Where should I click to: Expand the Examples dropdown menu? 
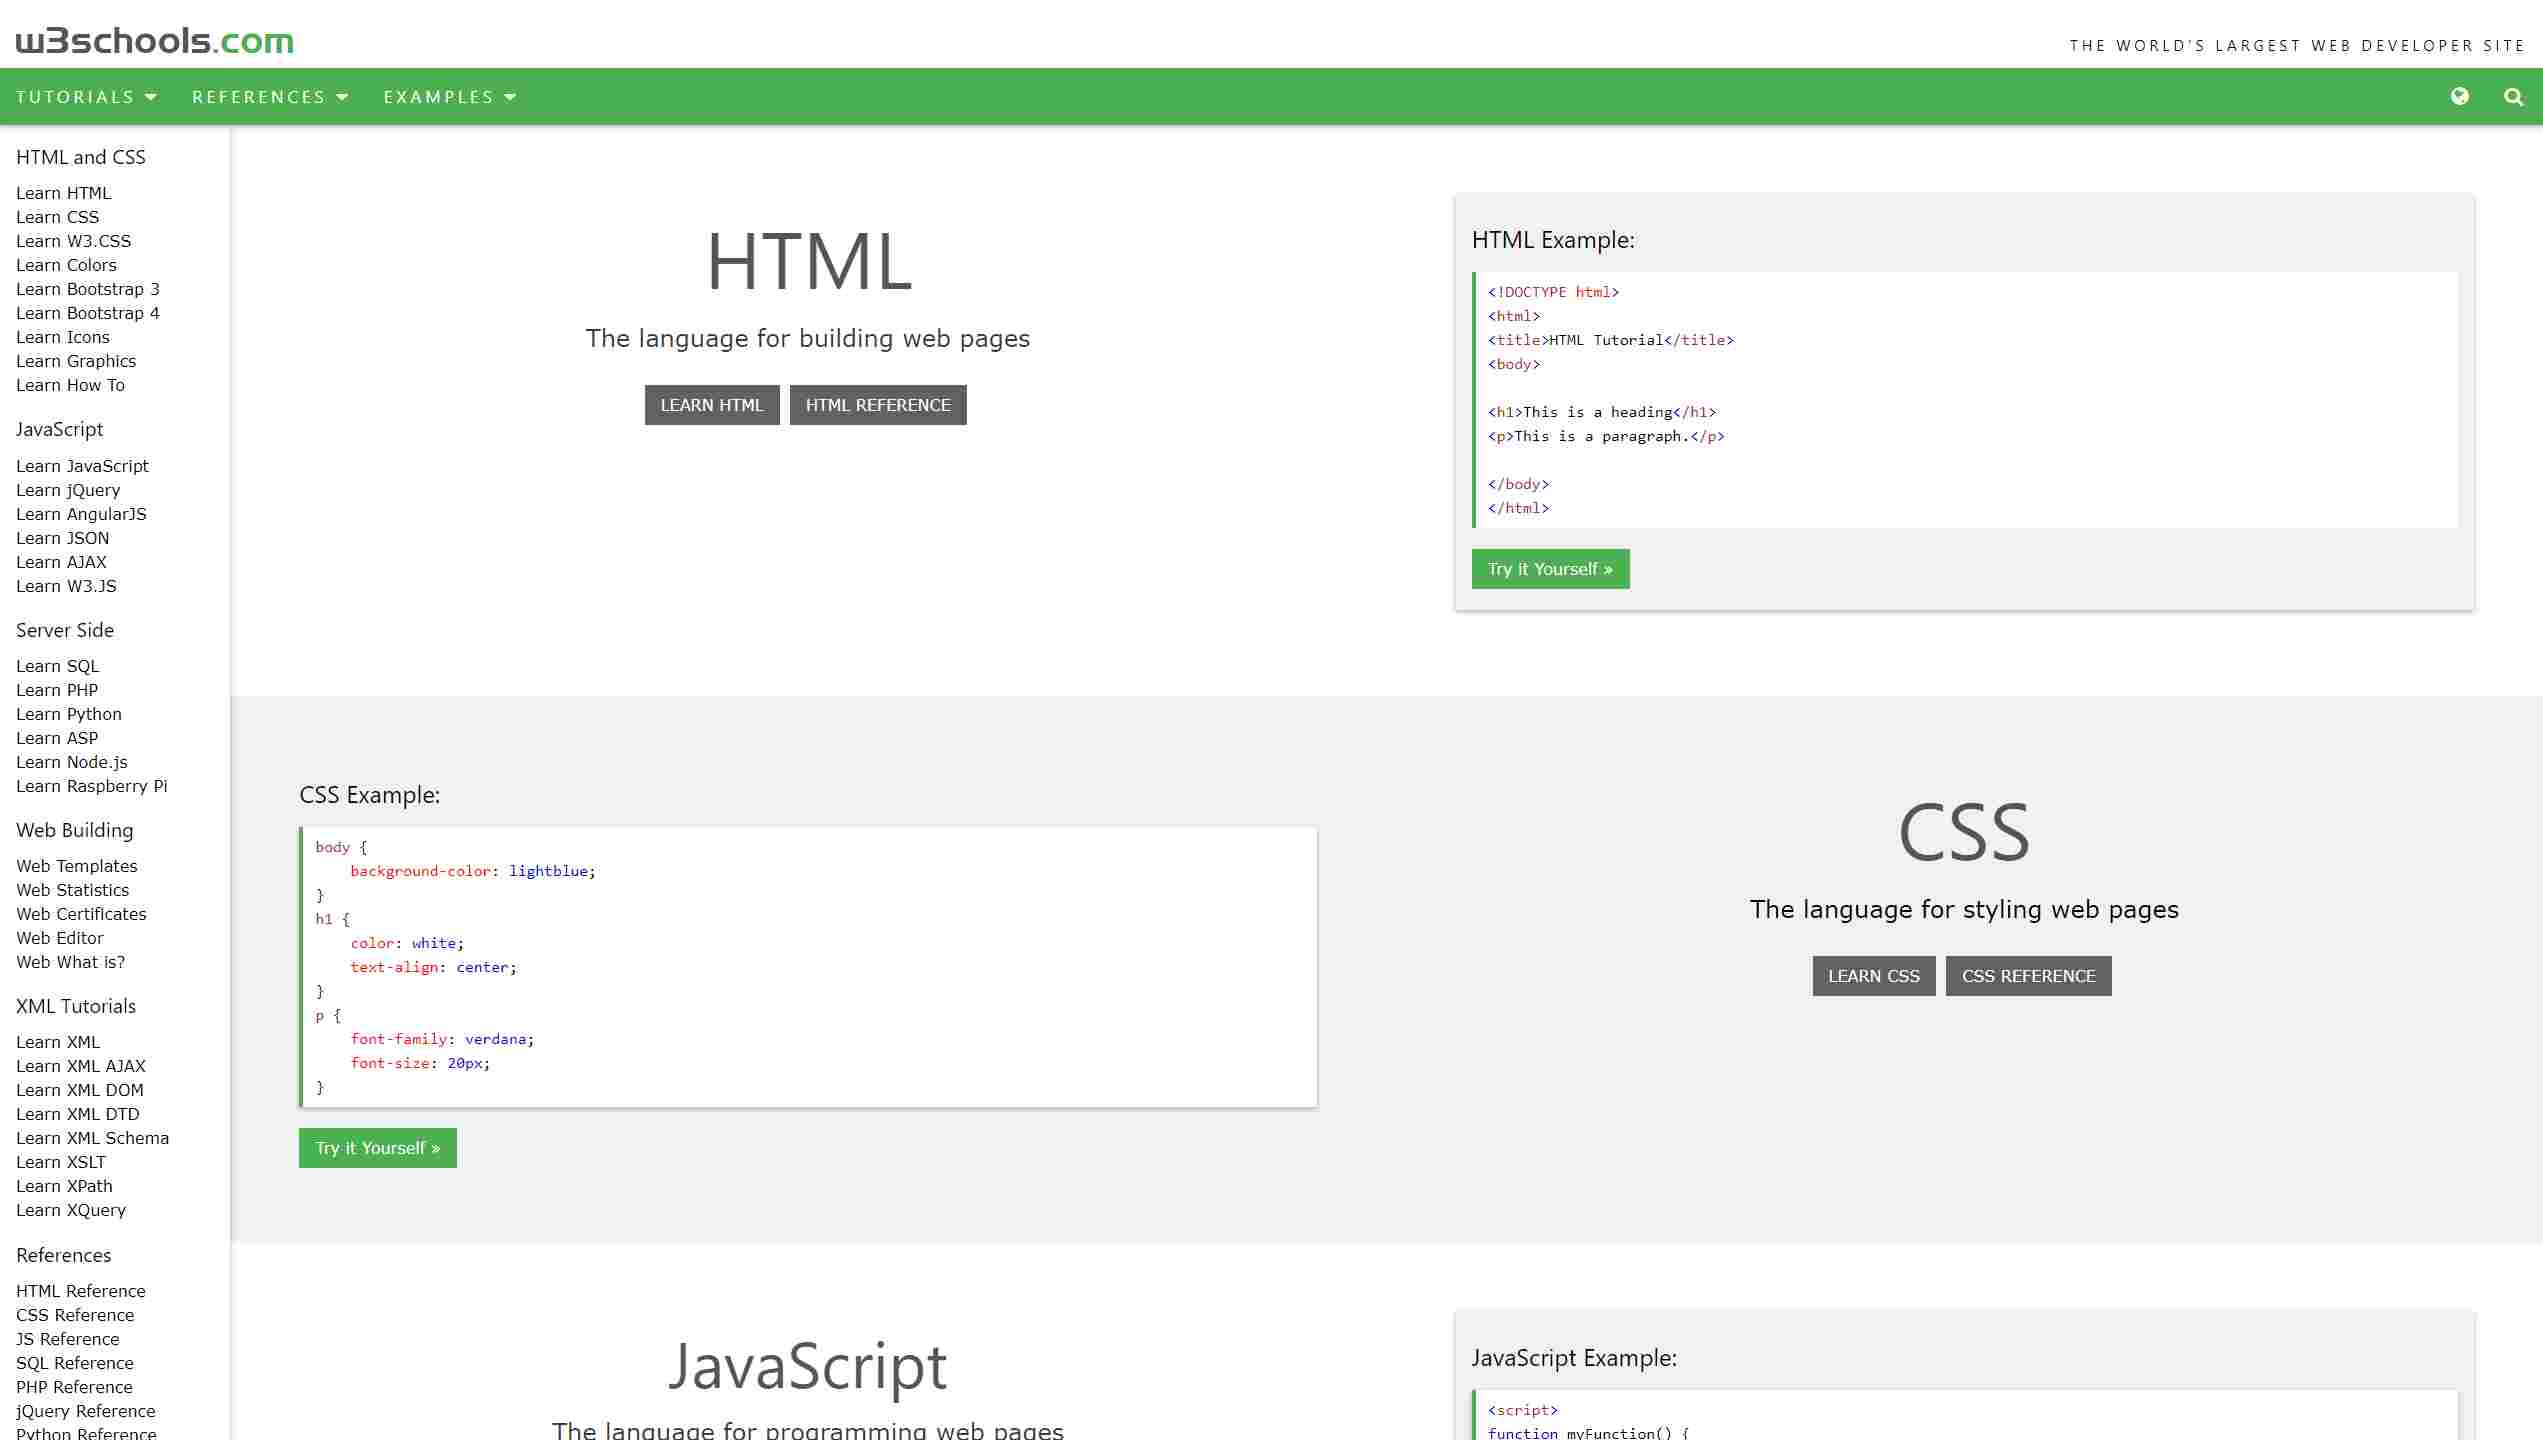(450, 97)
